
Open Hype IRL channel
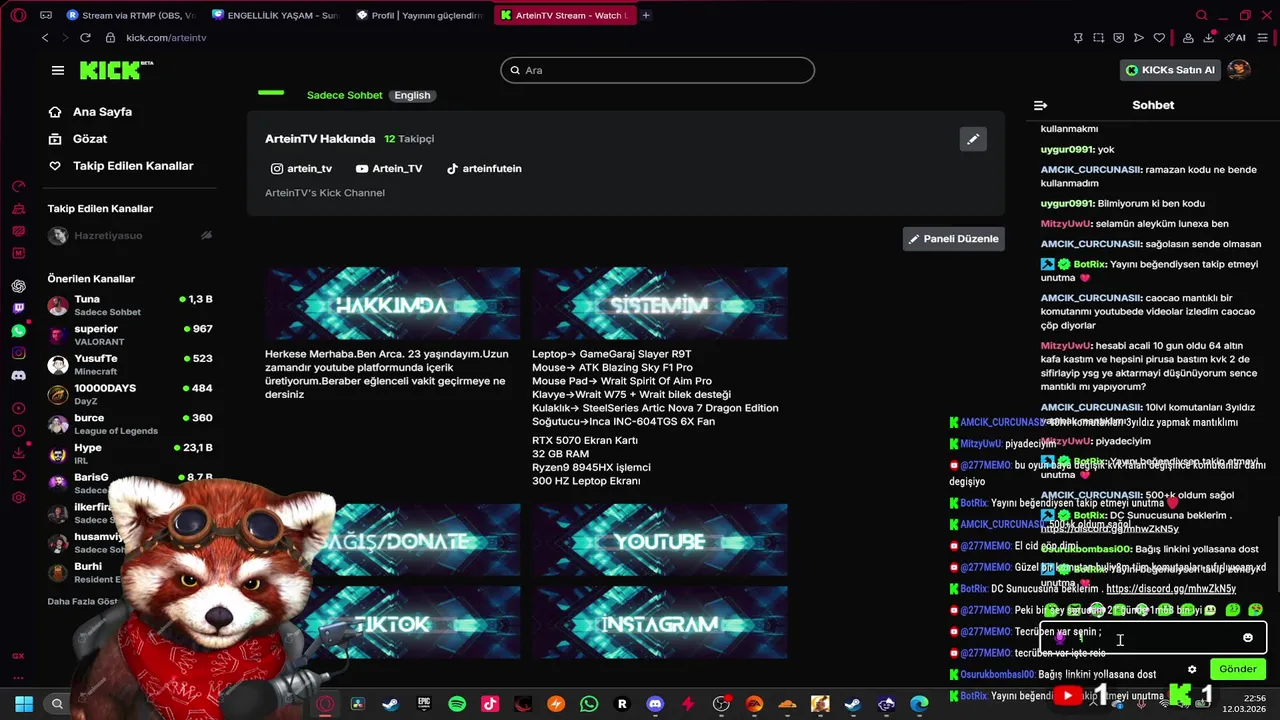coord(130,454)
